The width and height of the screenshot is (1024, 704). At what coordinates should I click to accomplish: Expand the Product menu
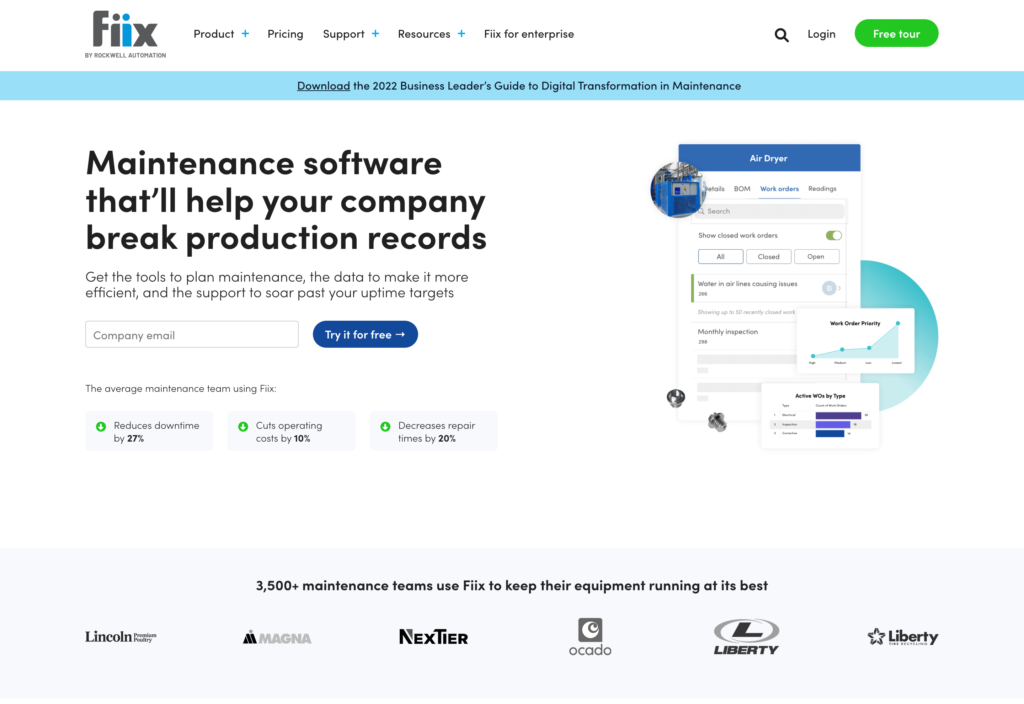coord(221,34)
